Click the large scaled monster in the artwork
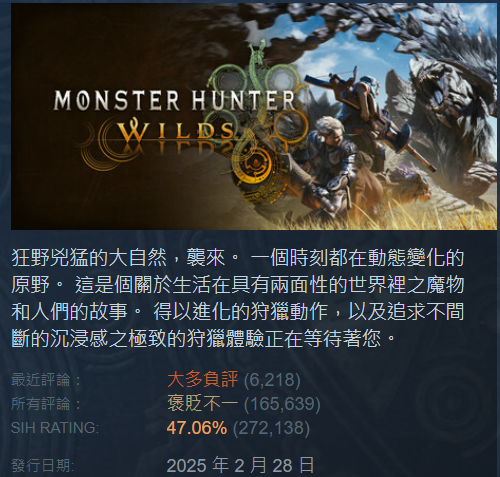Screen dimensions: 500x477 pyautogui.click(x=447, y=110)
